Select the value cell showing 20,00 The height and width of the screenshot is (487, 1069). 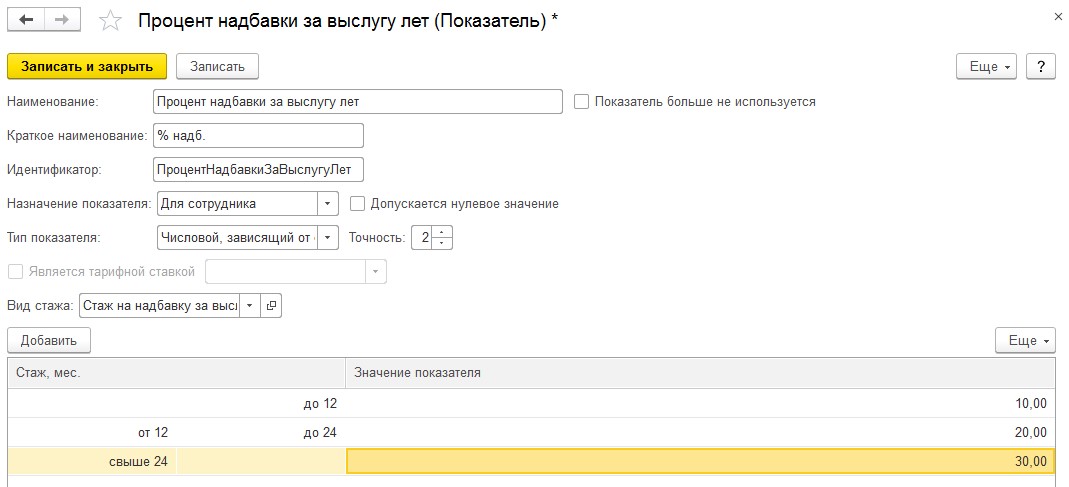tap(700, 432)
